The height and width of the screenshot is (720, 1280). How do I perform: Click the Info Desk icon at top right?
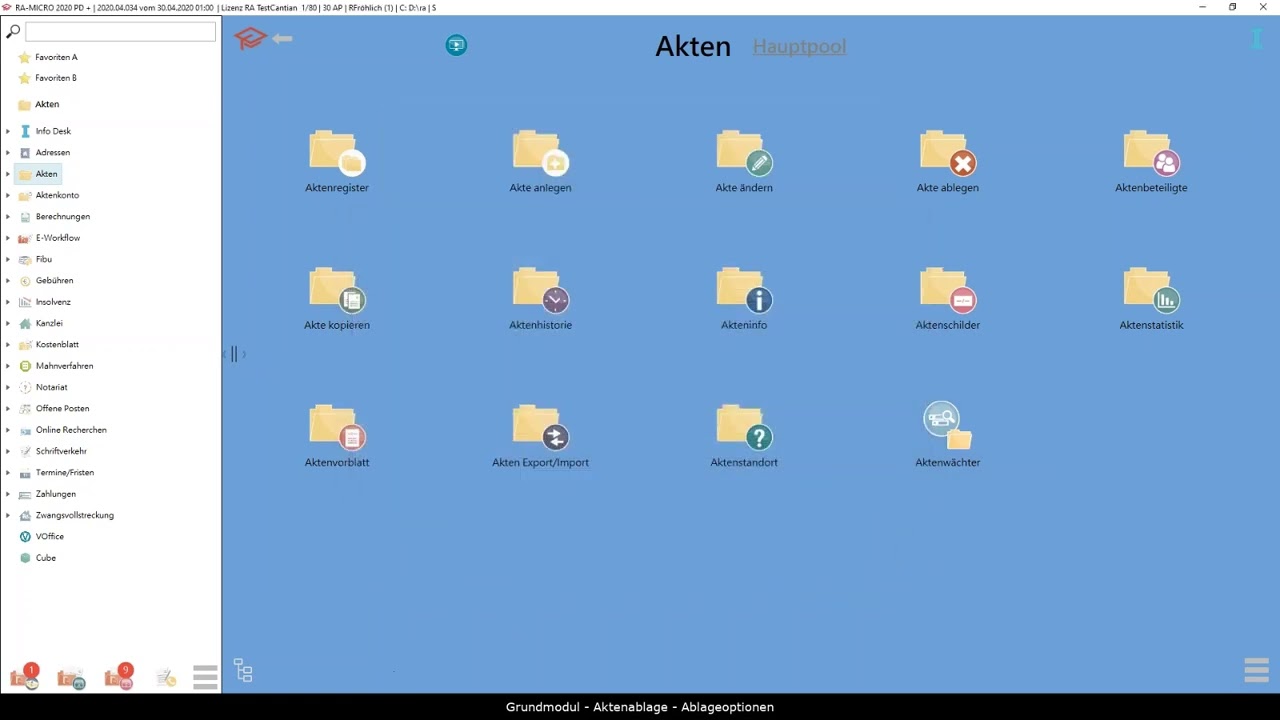(1257, 39)
